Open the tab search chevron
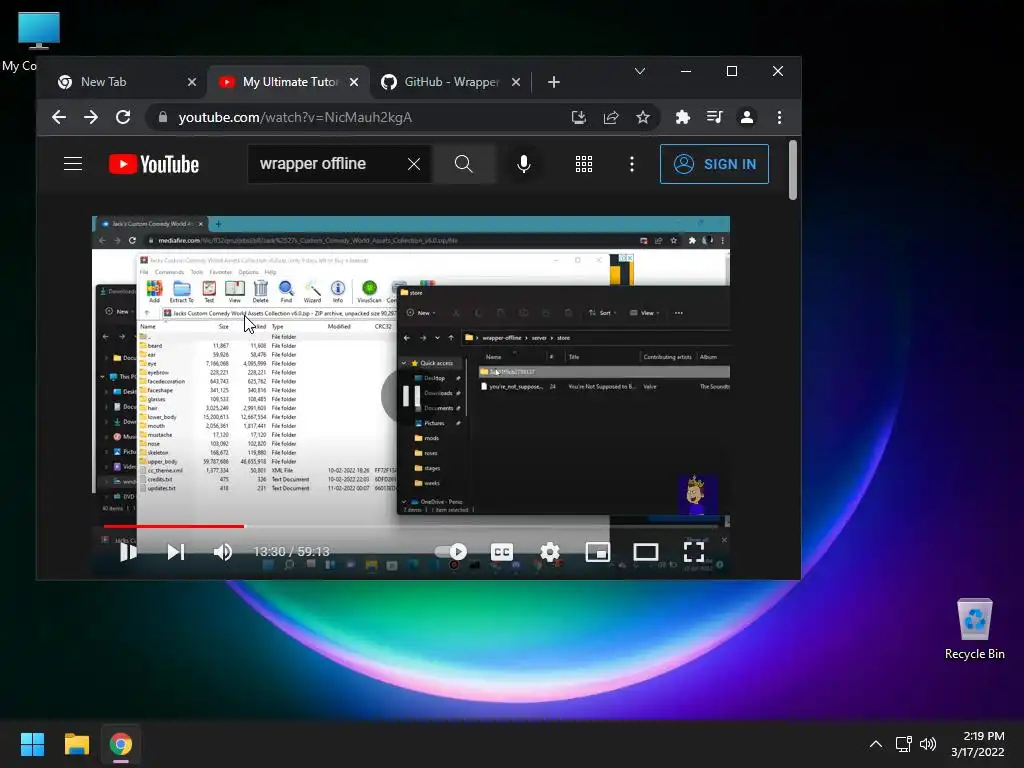1024x768 pixels. 640,71
